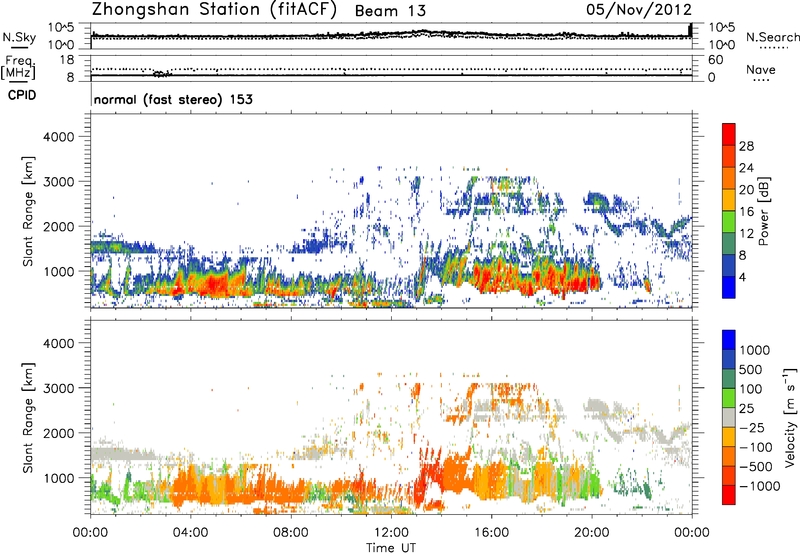Viewport: 800px width, 554px height.
Task: Click the blue bottom of power colorbar
Action: click(729, 288)
